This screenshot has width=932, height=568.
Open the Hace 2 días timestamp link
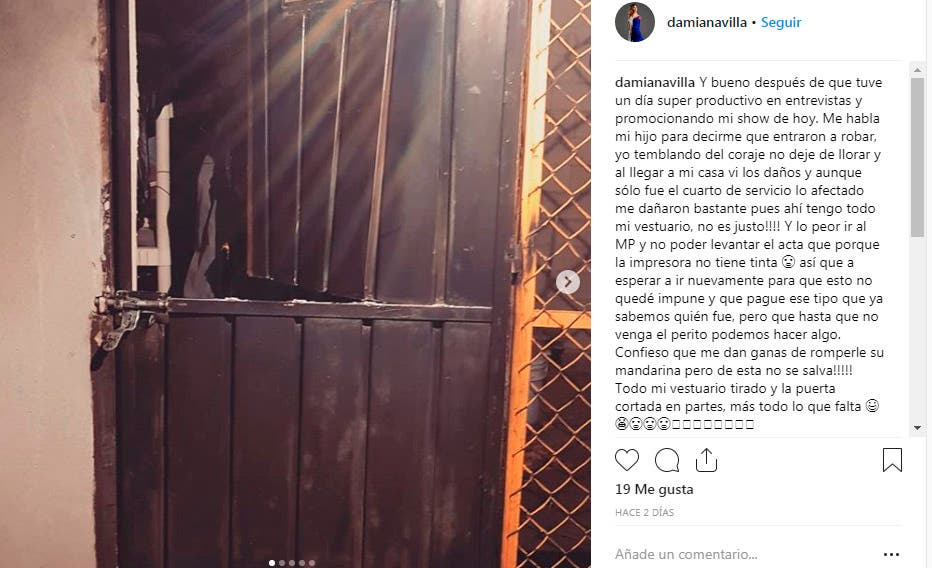(x=644, y=512)
